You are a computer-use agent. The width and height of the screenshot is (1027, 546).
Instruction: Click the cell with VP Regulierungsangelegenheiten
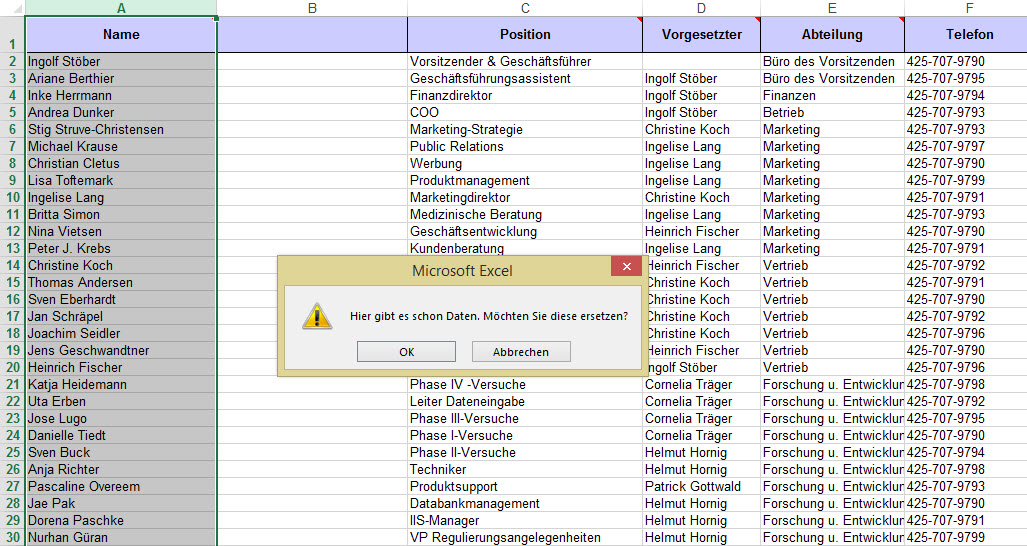pyautogui.click(x=525, y=537)
